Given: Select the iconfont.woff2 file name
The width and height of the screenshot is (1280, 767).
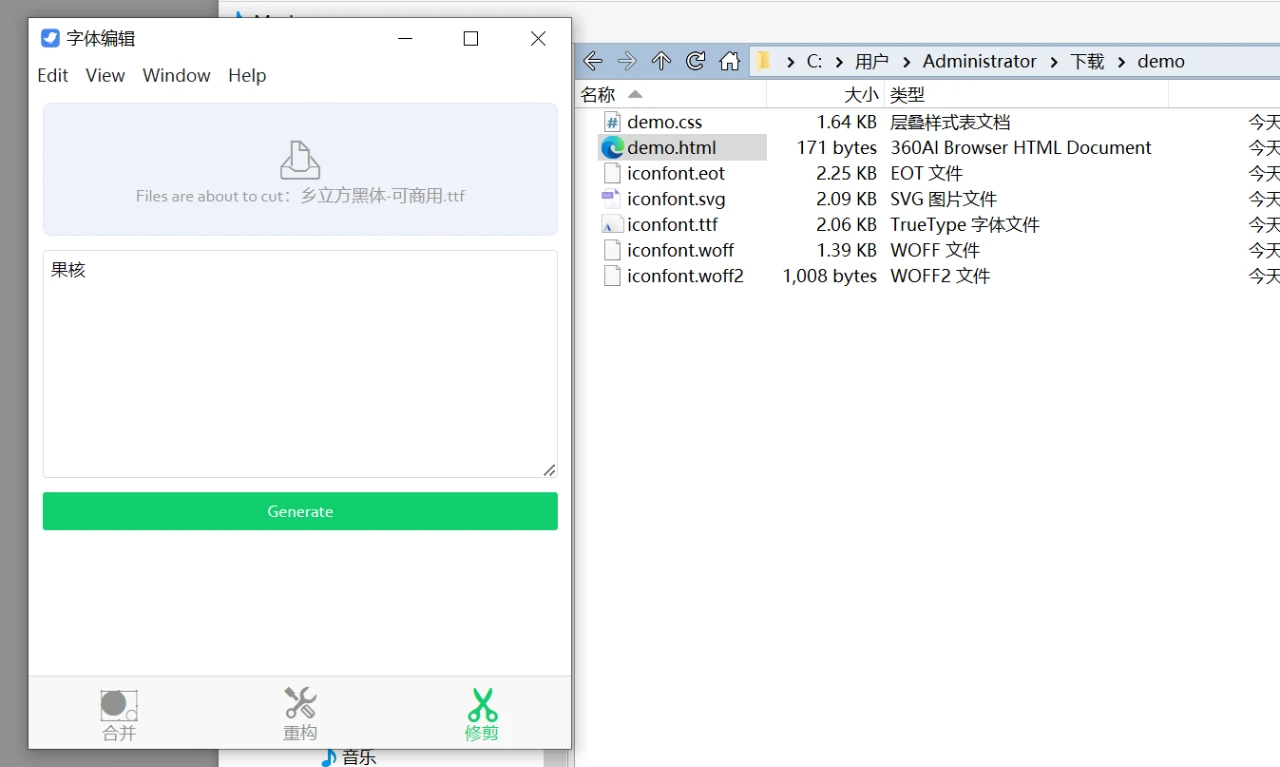Looking at the screenshot, I should coord(686,276).
